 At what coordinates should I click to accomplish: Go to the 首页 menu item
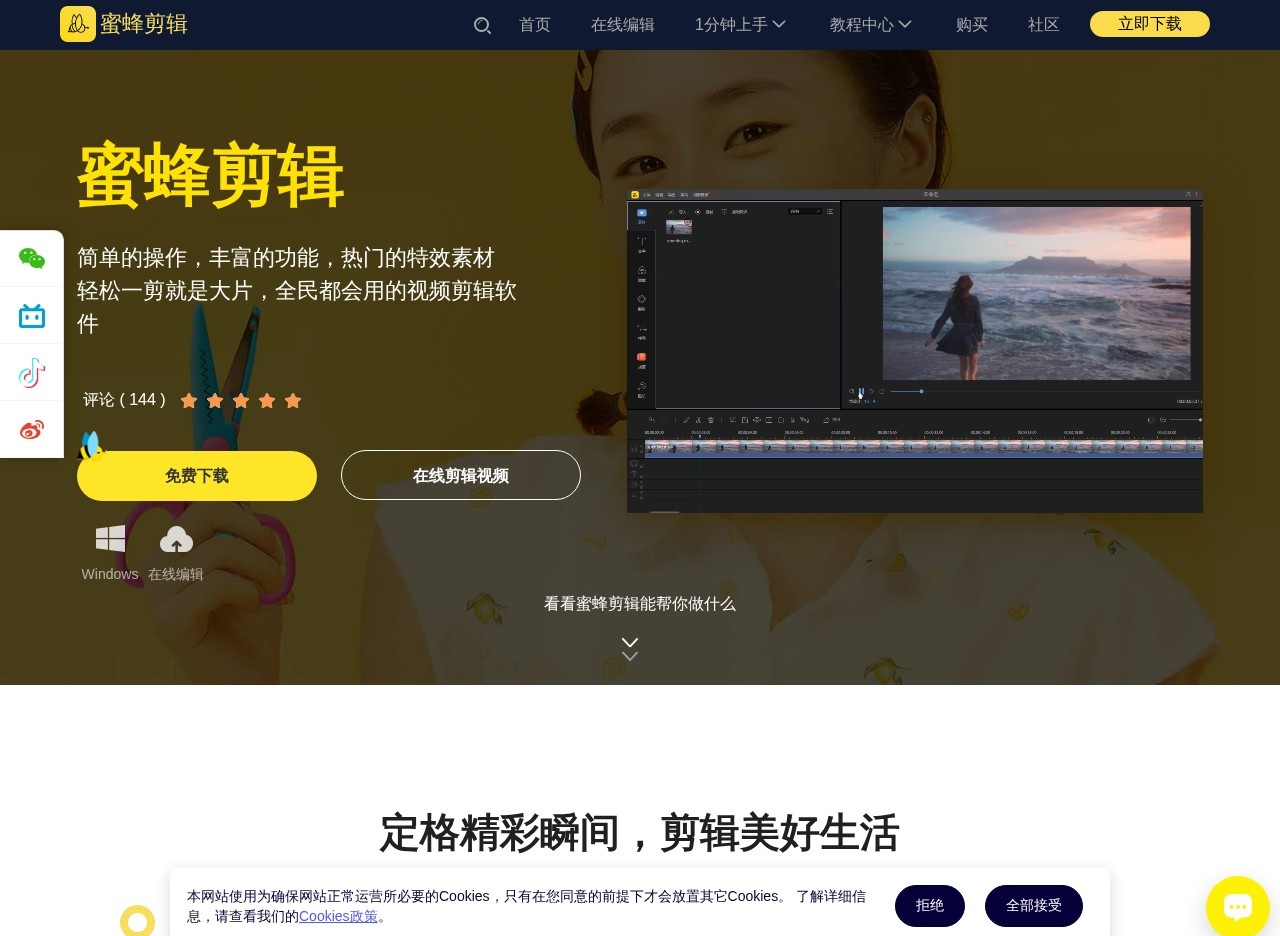point(535,25)
